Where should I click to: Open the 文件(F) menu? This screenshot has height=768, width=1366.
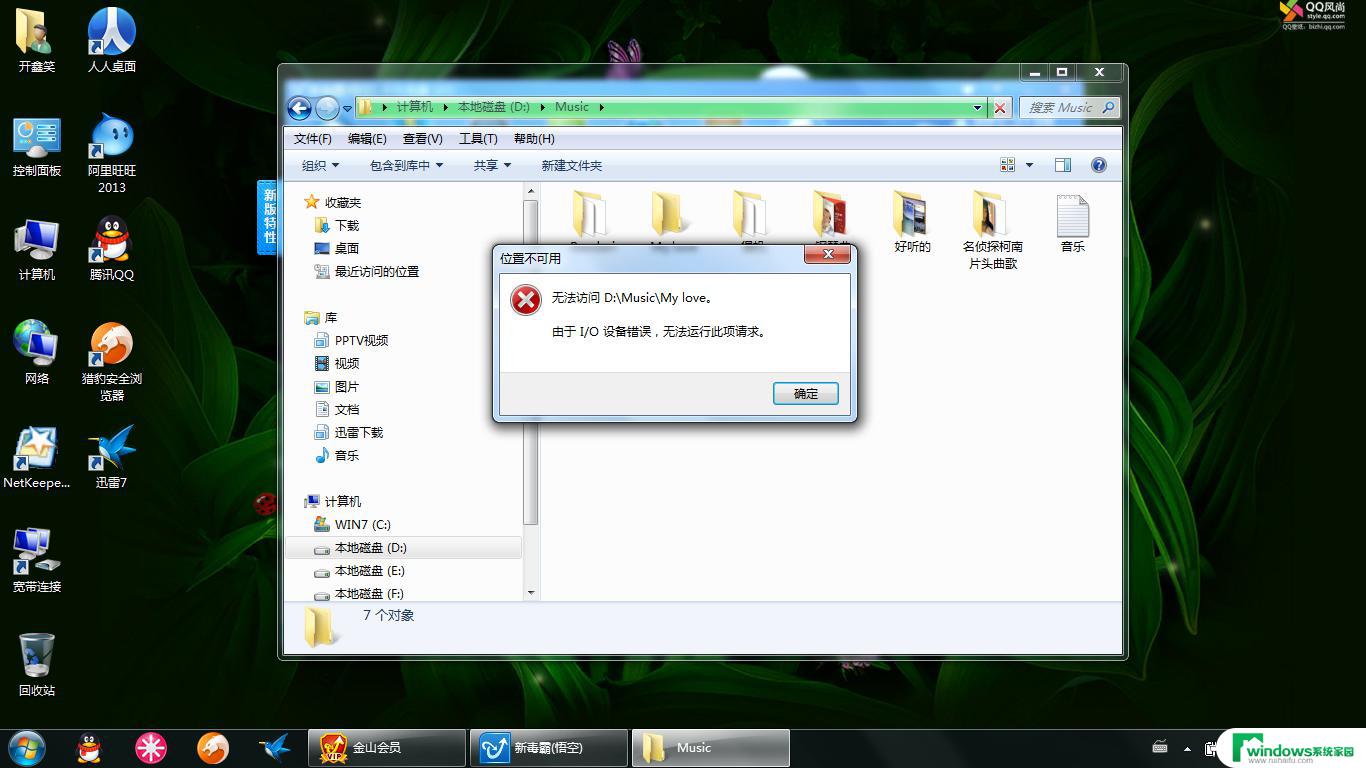[313, 139]
